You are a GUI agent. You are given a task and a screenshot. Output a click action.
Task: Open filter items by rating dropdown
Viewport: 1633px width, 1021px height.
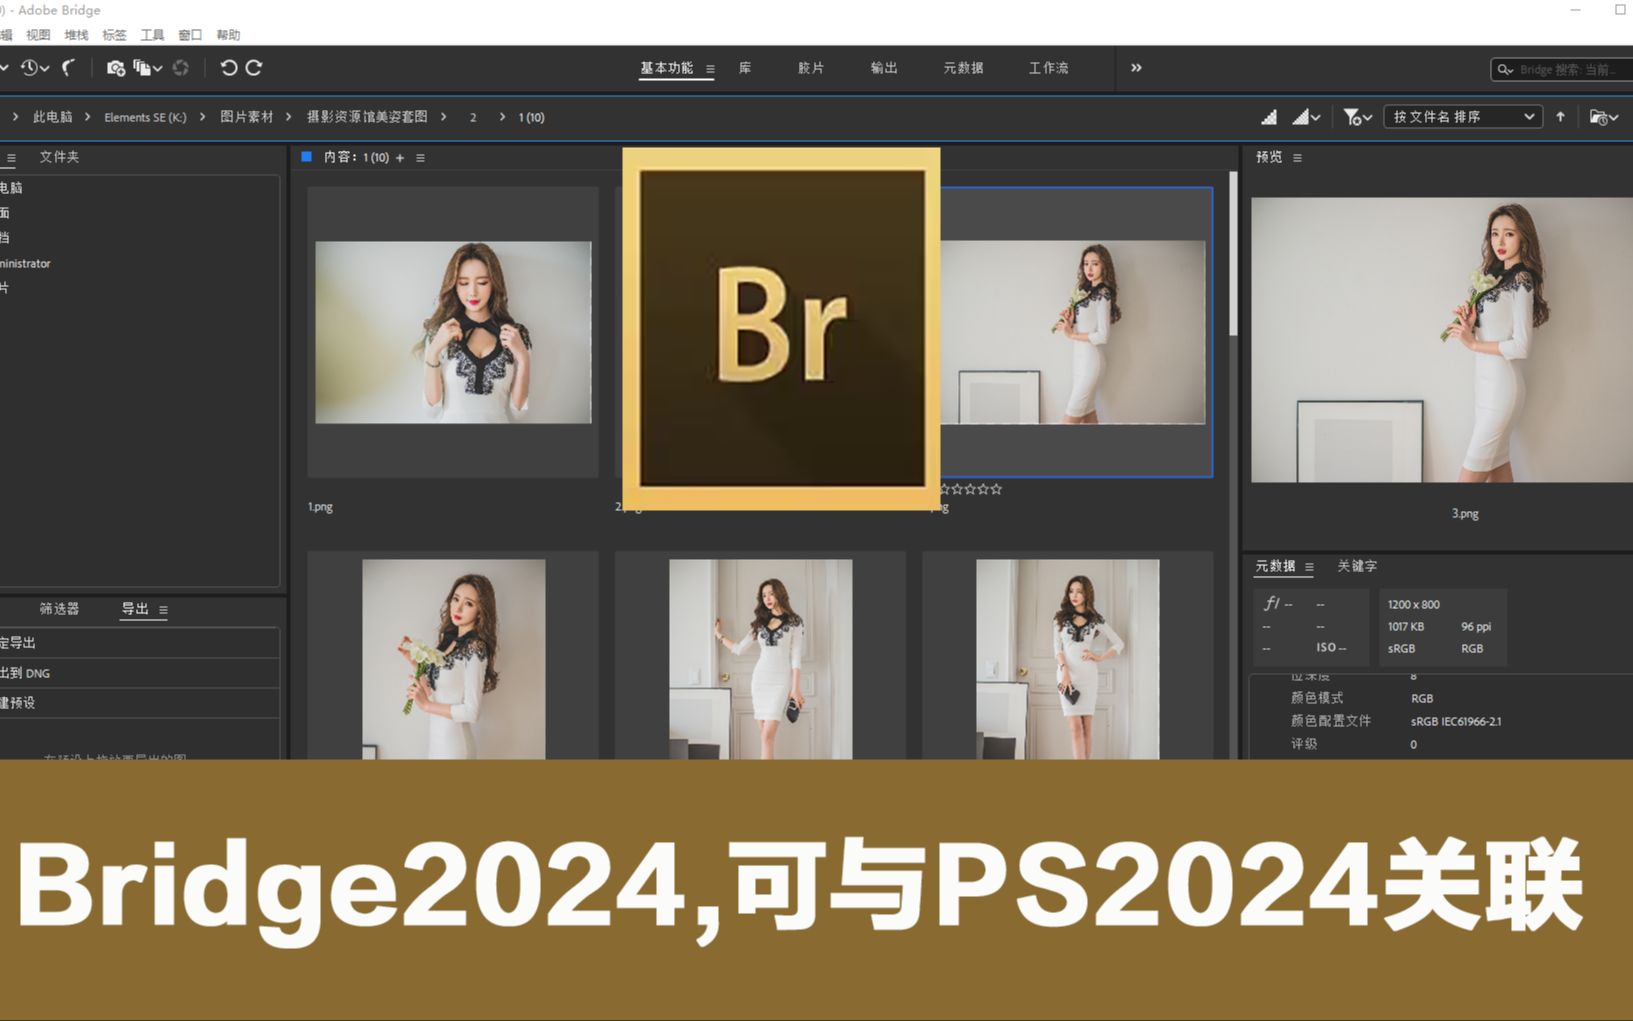(x=1358, y=117)
